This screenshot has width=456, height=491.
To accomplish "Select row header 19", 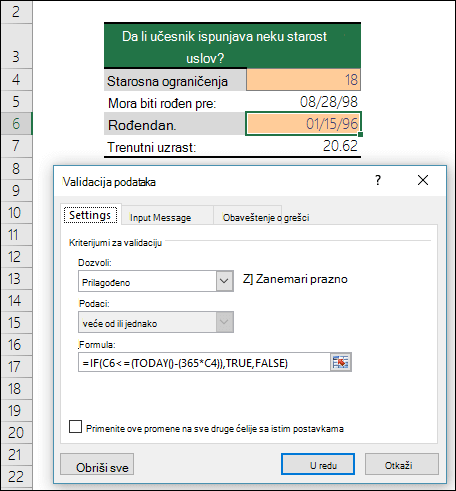I will pos(16,410).
